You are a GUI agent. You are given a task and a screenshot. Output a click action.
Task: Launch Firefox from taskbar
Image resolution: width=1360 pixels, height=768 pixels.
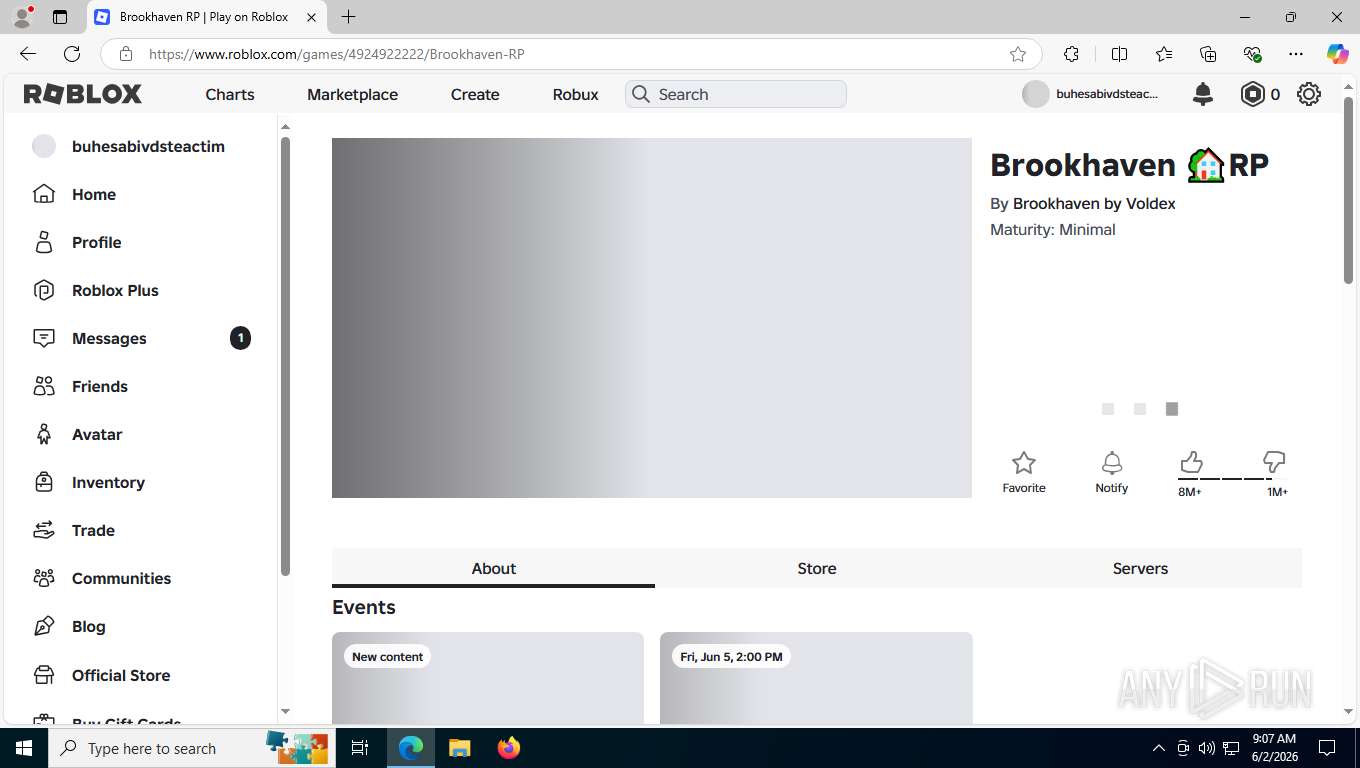coord(509,748)
